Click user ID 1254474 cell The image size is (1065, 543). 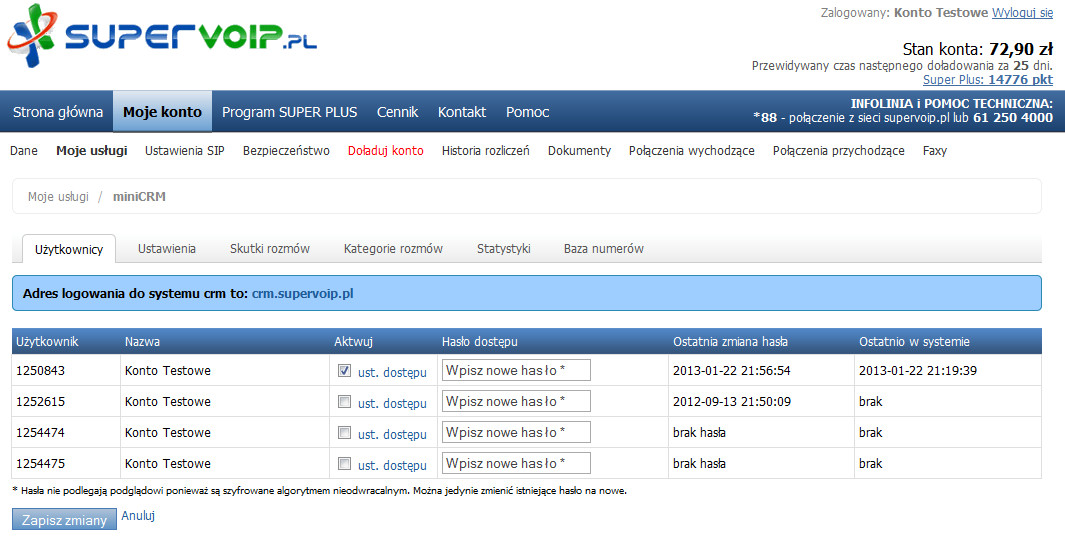click(x=41, y=432)
